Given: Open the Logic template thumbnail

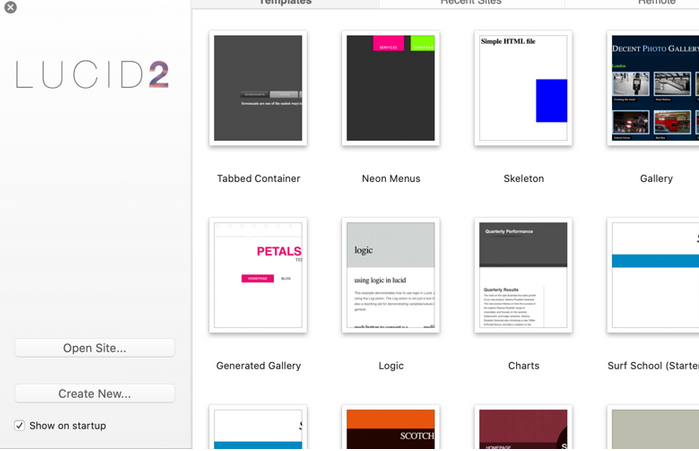Looking at the screenshot, I should coord(391,275).
